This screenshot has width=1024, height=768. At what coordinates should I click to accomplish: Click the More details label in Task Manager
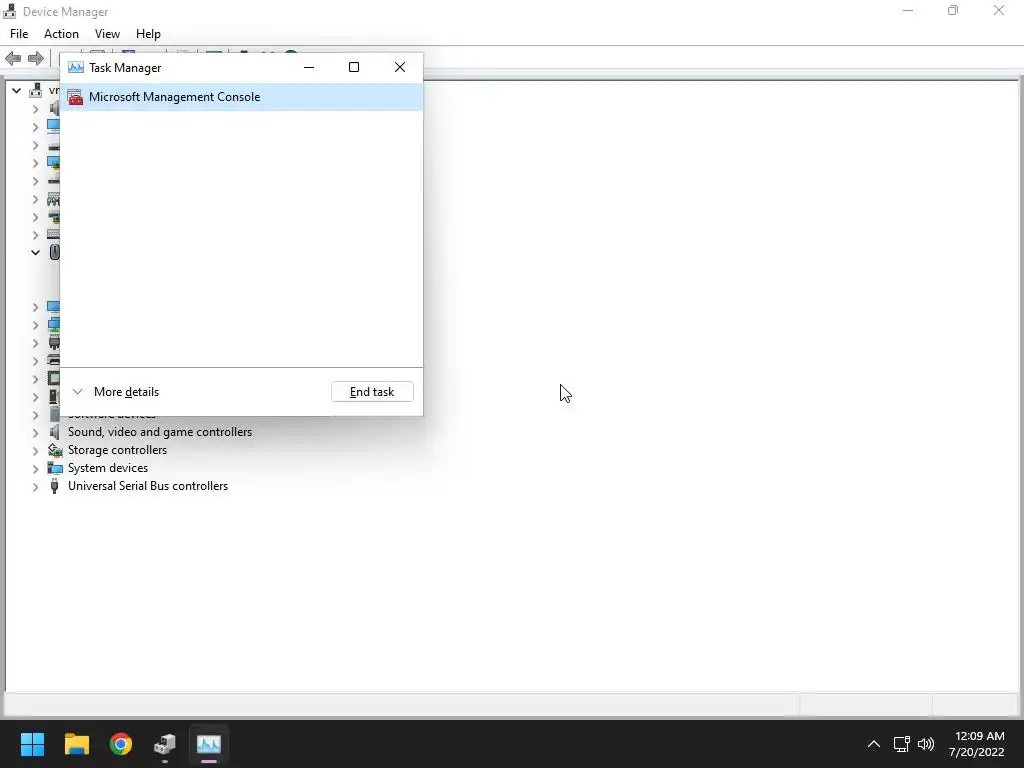(127, 392)
